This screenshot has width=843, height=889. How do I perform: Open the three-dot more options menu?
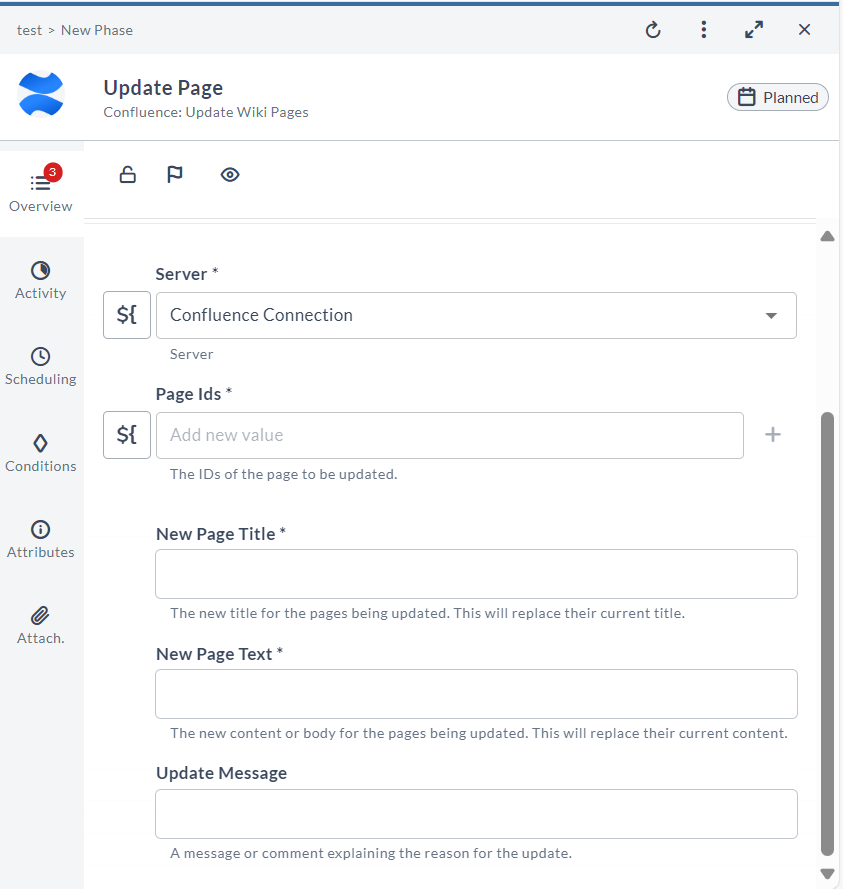704,29
